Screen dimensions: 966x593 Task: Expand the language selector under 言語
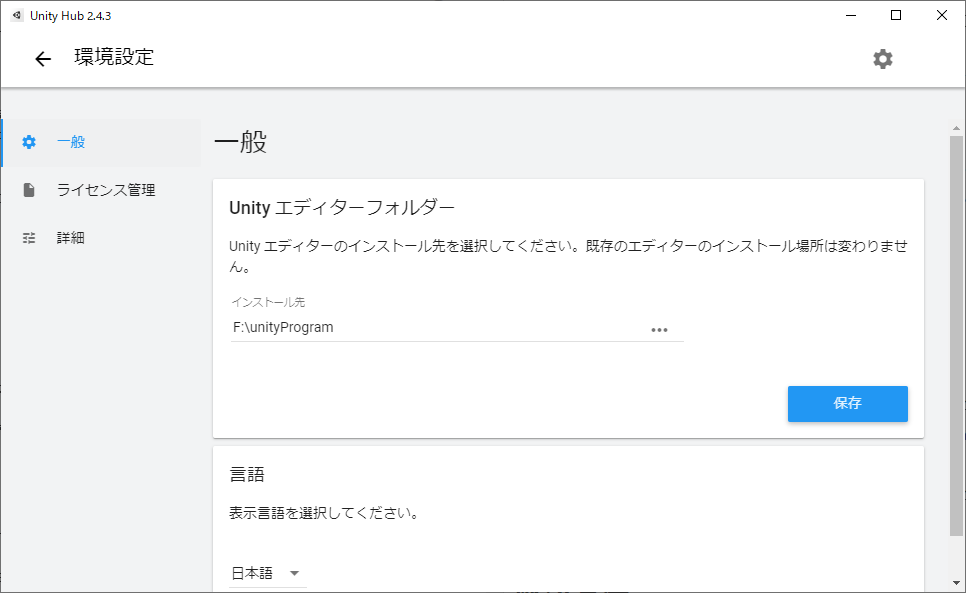pos(267,573)
